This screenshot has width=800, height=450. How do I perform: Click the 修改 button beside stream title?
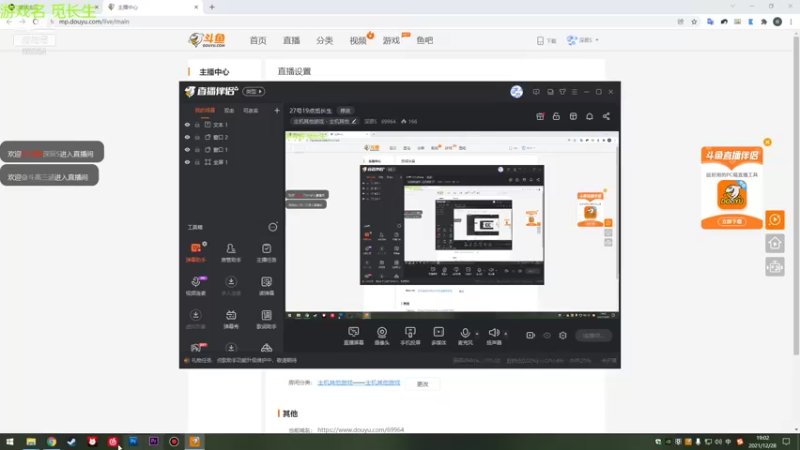point(345,110)
